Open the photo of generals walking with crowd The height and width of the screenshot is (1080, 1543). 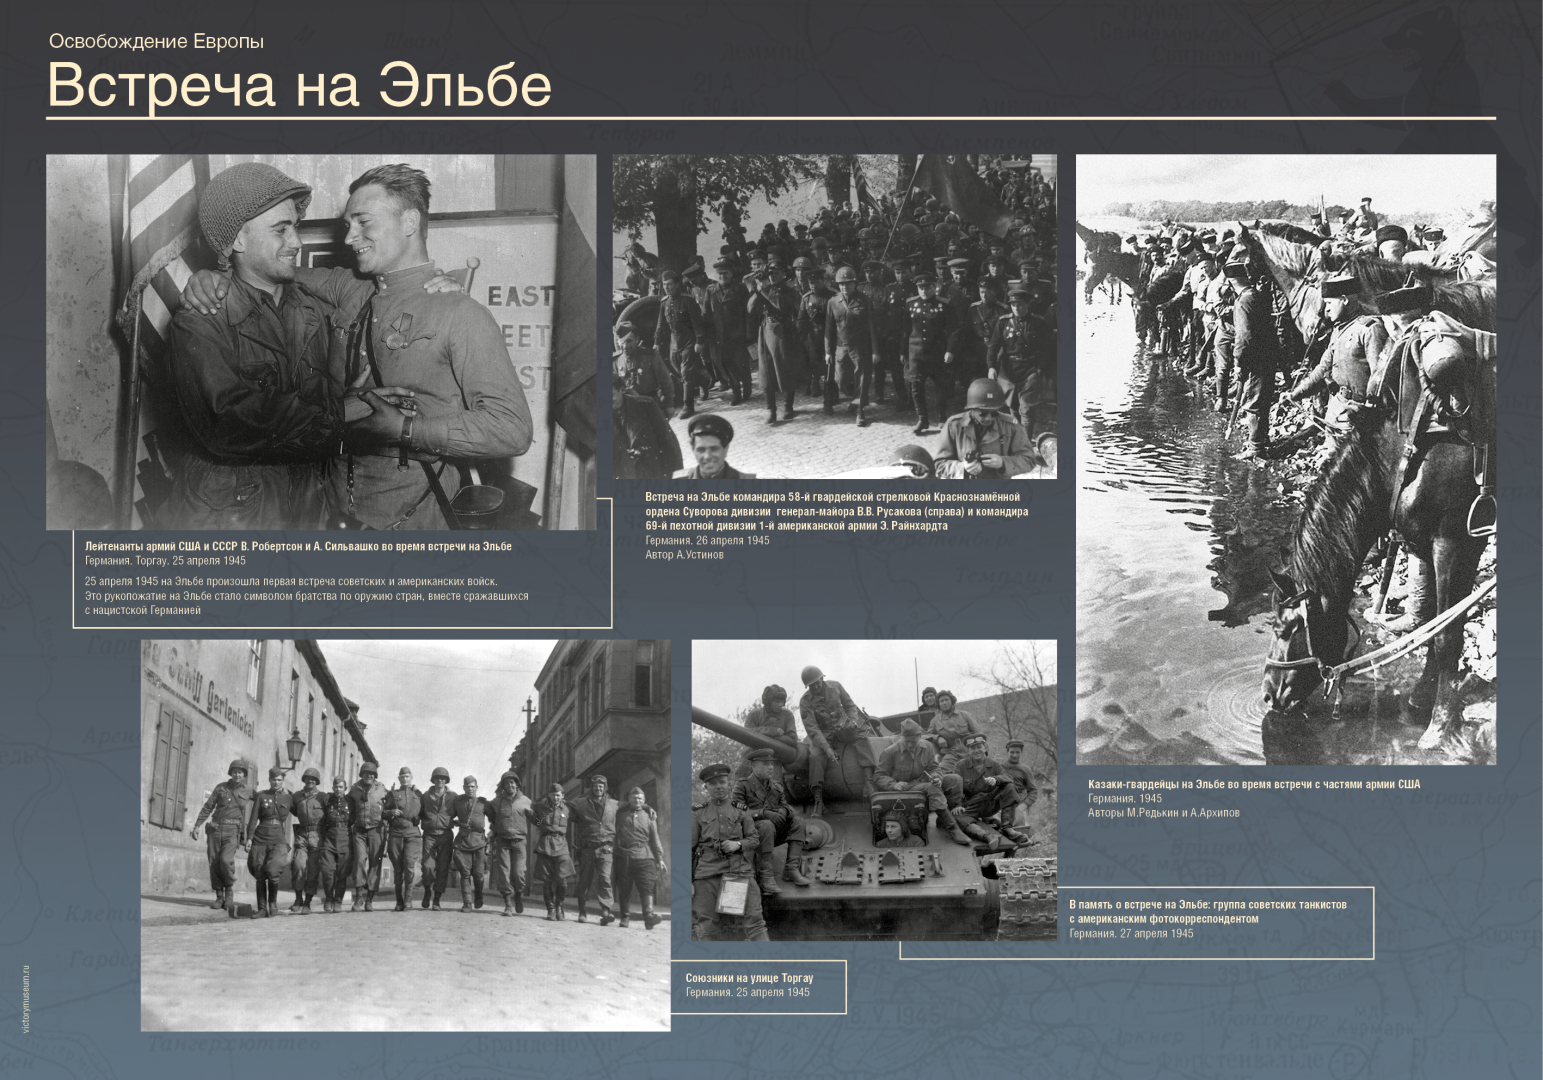point(834,316)
